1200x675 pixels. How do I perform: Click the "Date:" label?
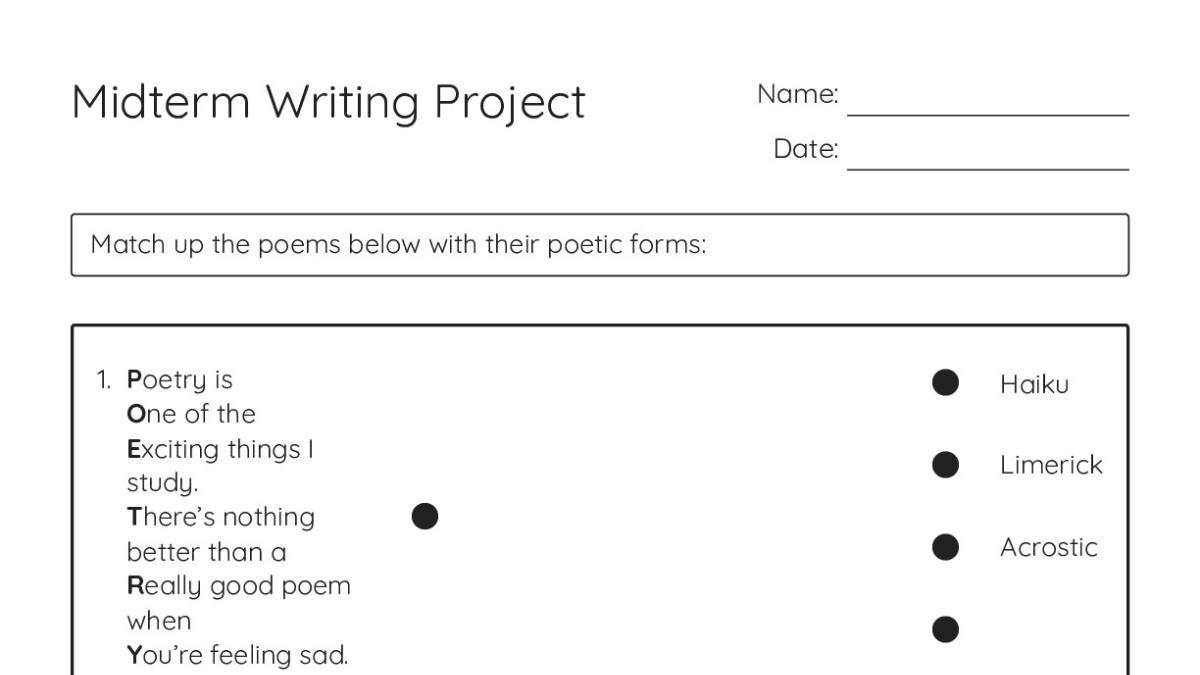806,150
